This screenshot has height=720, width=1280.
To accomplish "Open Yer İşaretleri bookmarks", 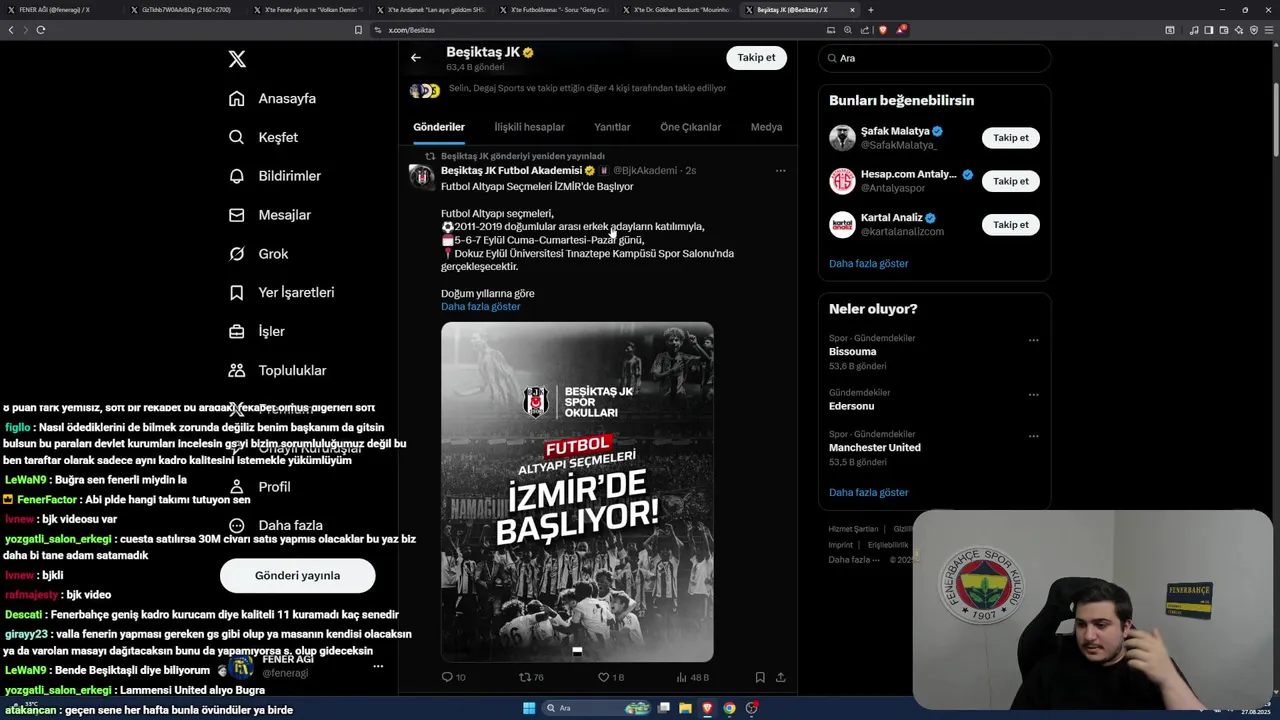I will click(x=281, y=292).
